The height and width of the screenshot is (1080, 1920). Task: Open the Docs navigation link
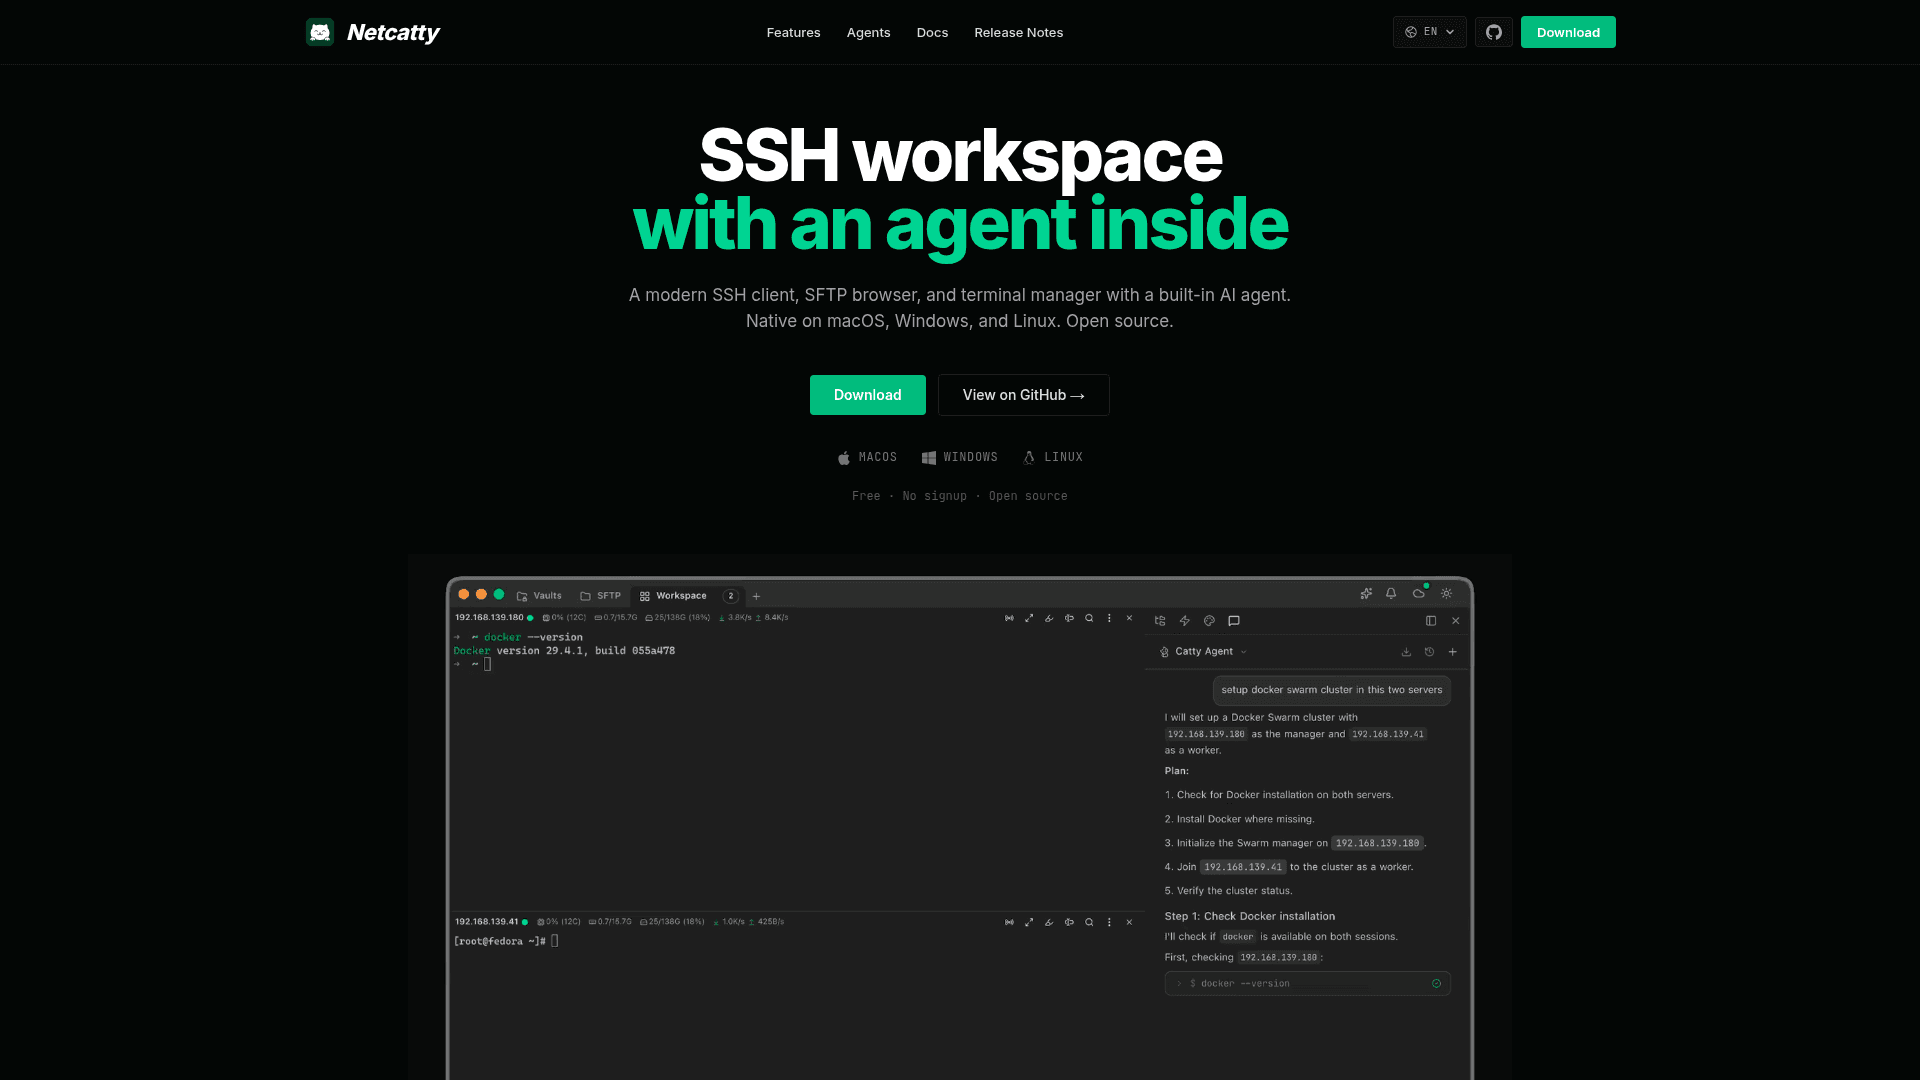(x=932, y=32)
